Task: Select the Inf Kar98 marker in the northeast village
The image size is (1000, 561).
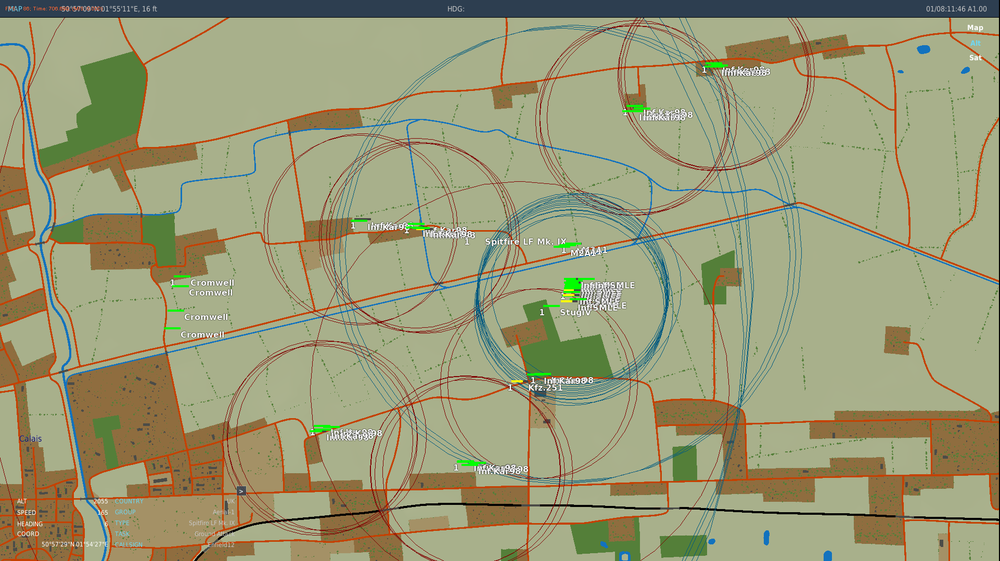Action: (x=745, y=71)
